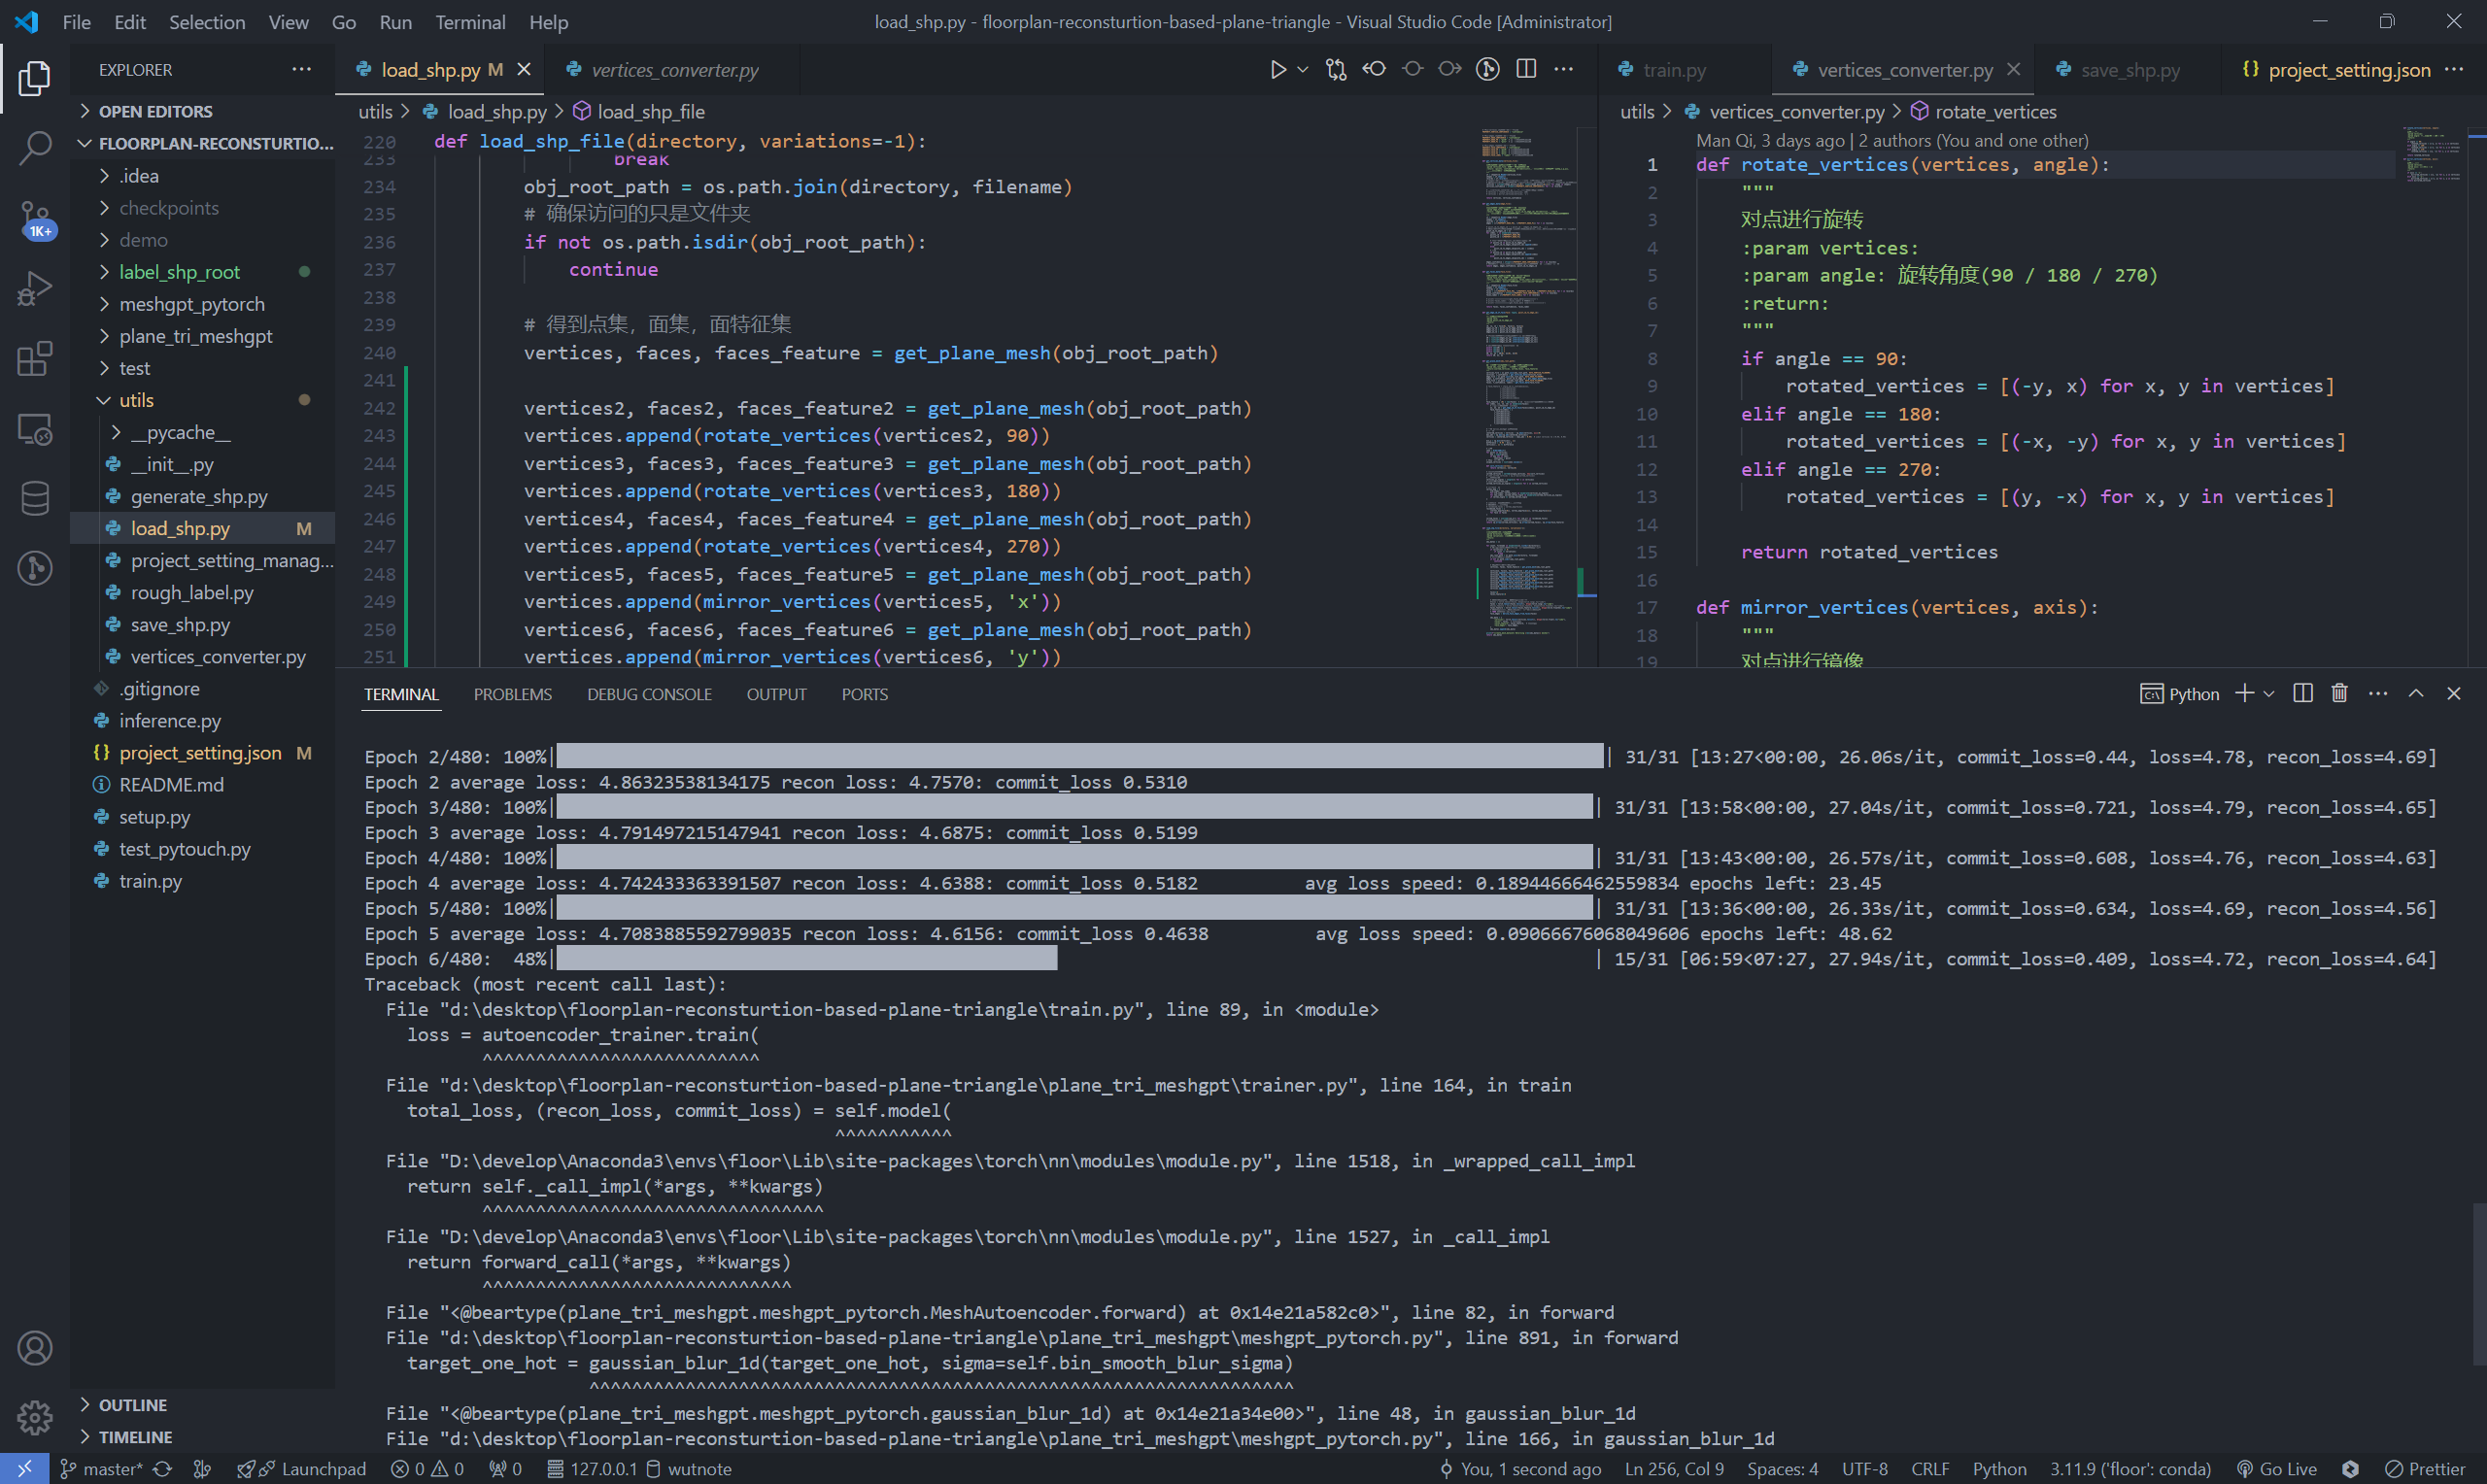Expand the meshgpt_pytorch folder
The width and height of the screenshot is (2487, 1484).
[x=192, y=304]
